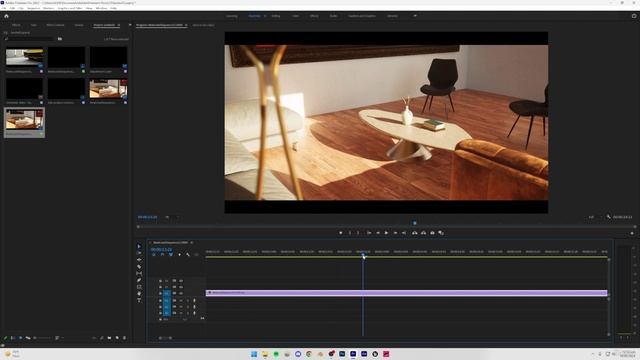Image resolution: width=640 pixels, height=360 pixels.
Task: Step forward one frame
Action: 395,233
